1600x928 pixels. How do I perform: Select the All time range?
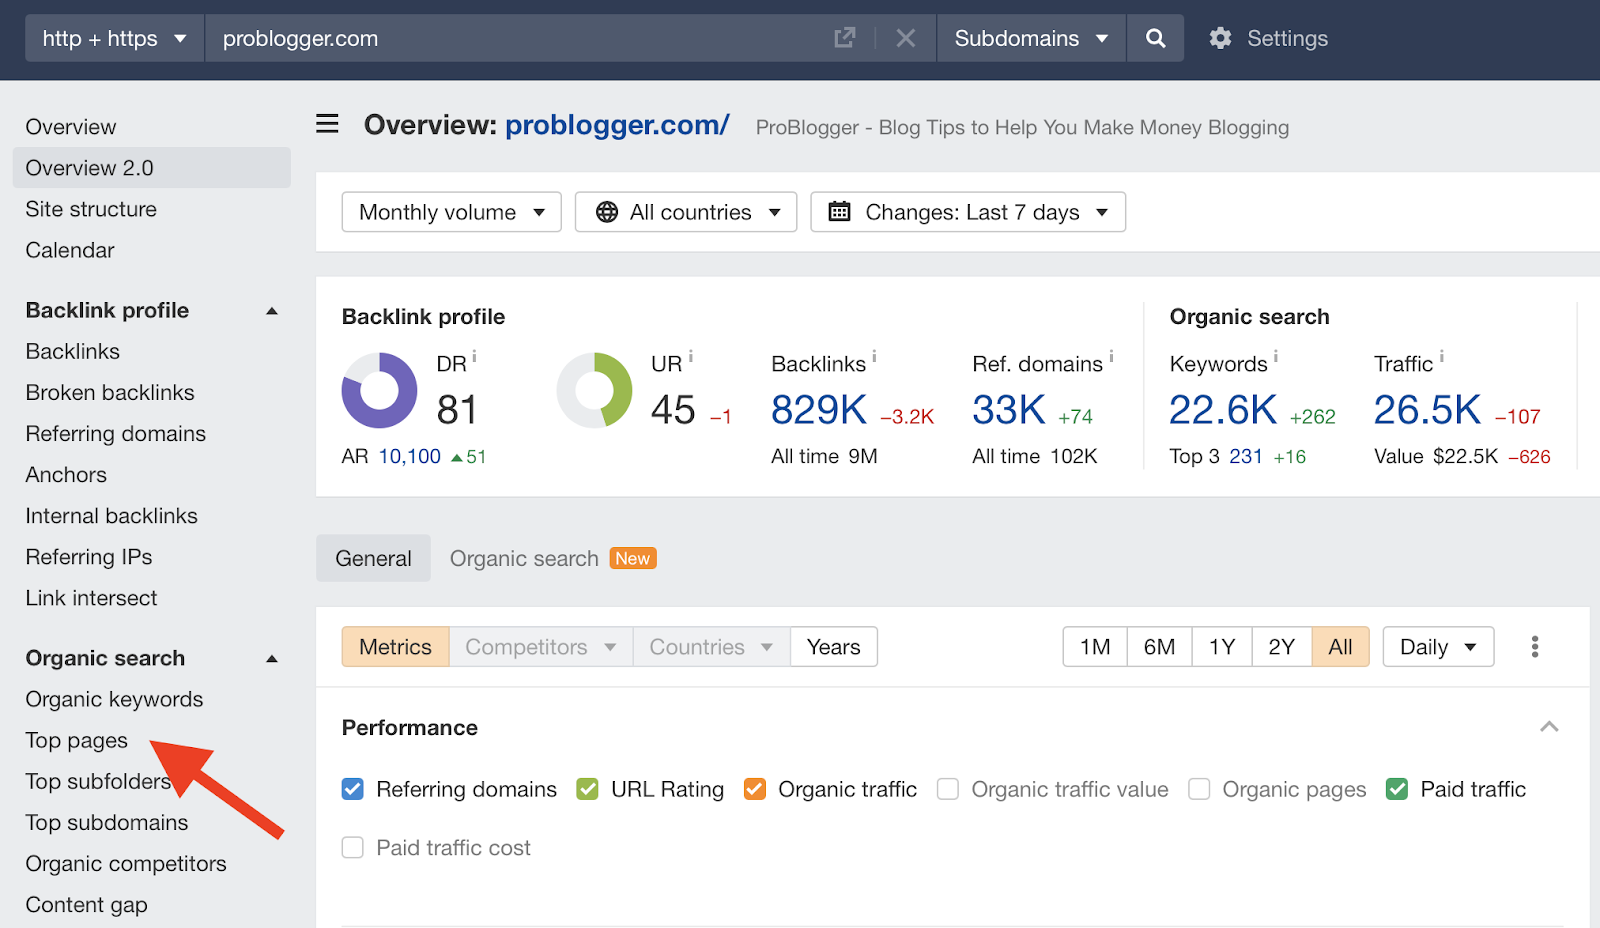pos(1341,647)
